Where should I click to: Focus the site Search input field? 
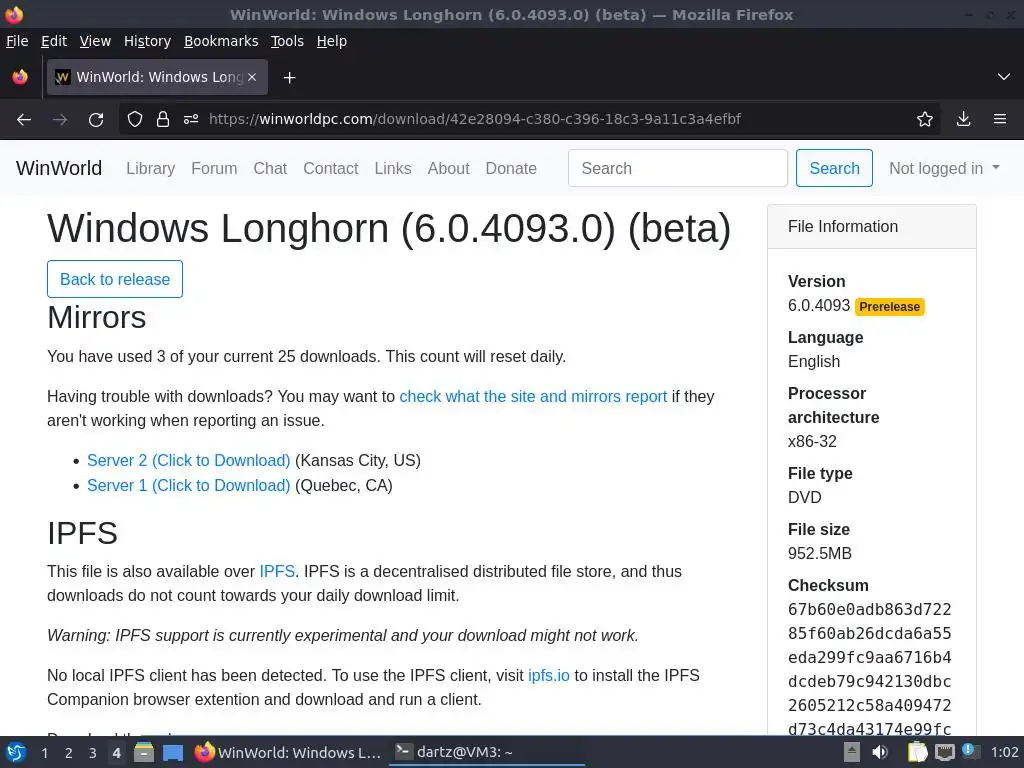pos(677,168)
